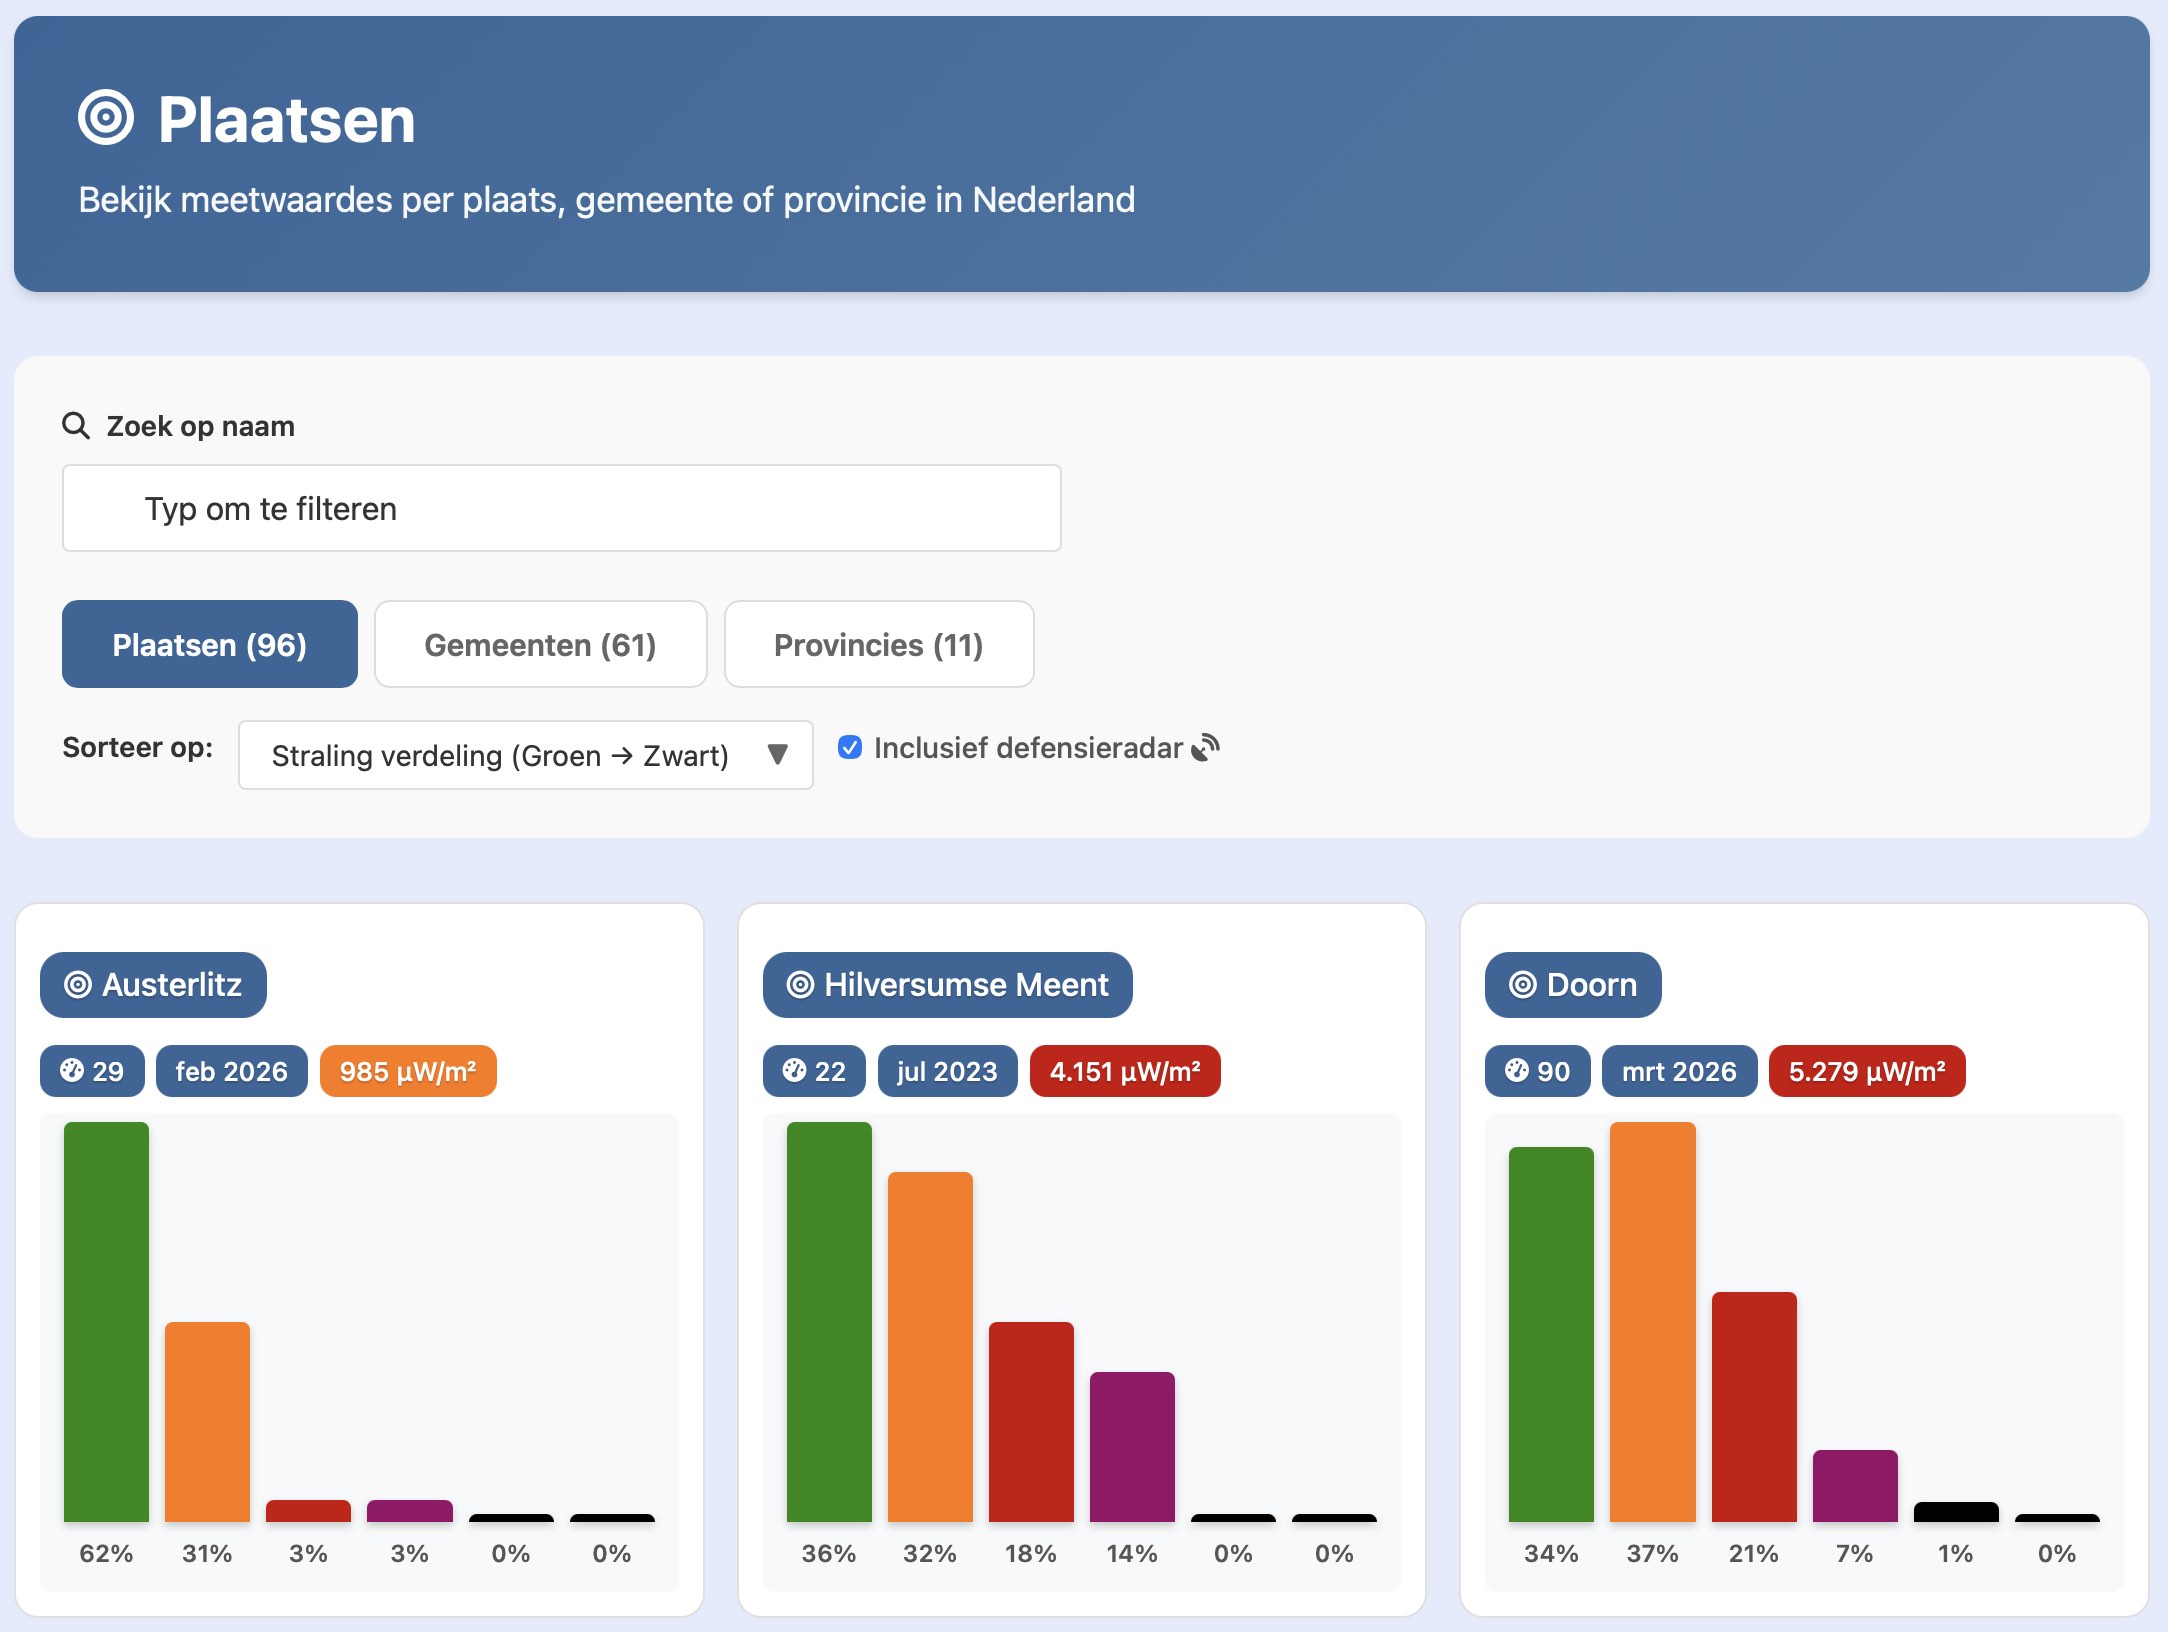Click the green 62% bar in Austerlitz chart
Image resolution: width=2168 pixels, height=1632 pixels.
coord(106,1320)
